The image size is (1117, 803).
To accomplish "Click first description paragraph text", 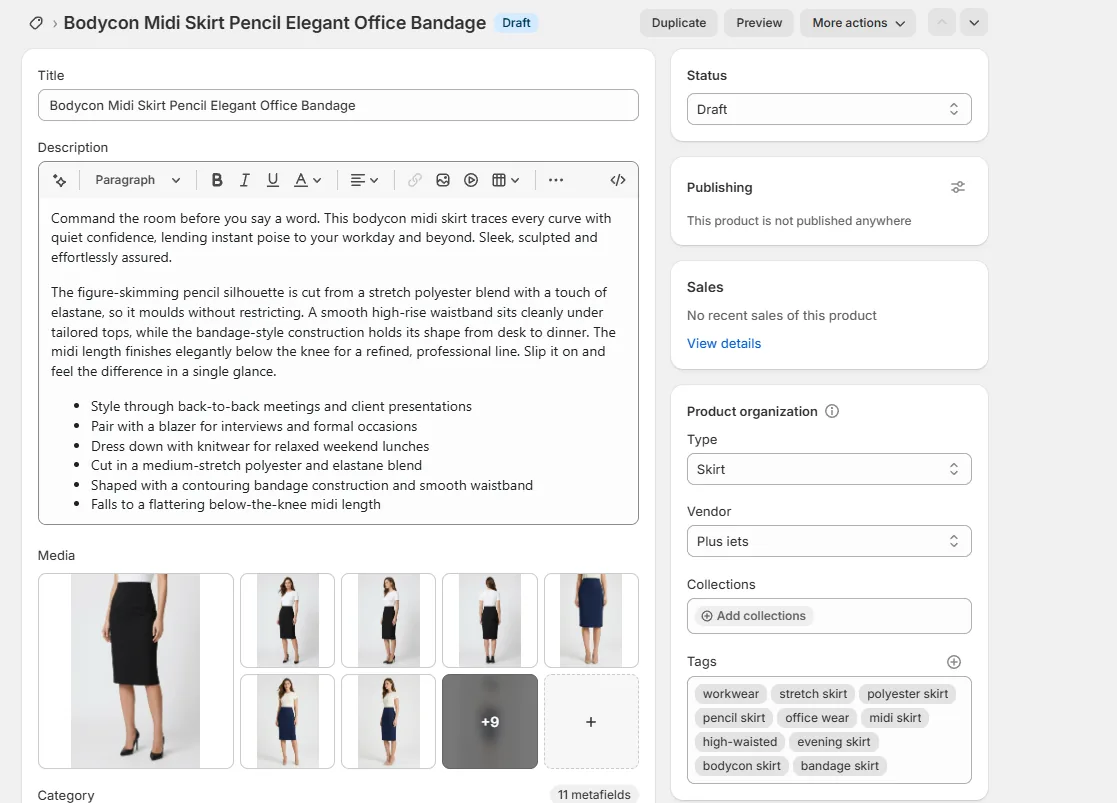I will (x=331, y=238).
